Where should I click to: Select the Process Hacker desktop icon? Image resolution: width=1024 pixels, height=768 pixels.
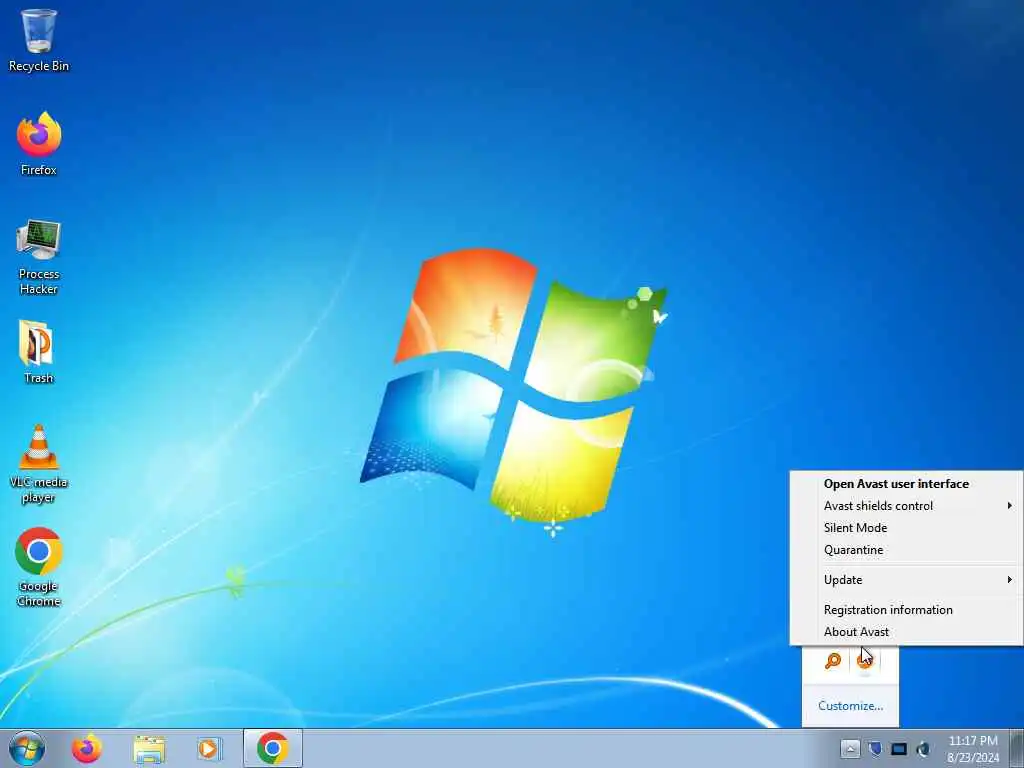(x=39, y=257)
